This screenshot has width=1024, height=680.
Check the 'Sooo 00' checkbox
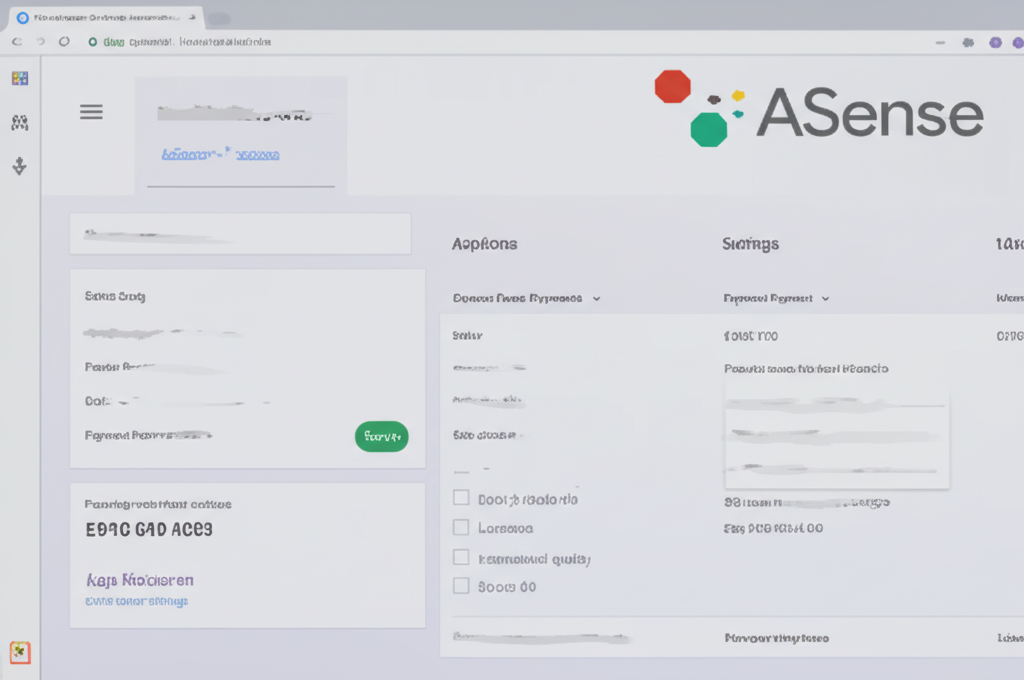[461, 585]
